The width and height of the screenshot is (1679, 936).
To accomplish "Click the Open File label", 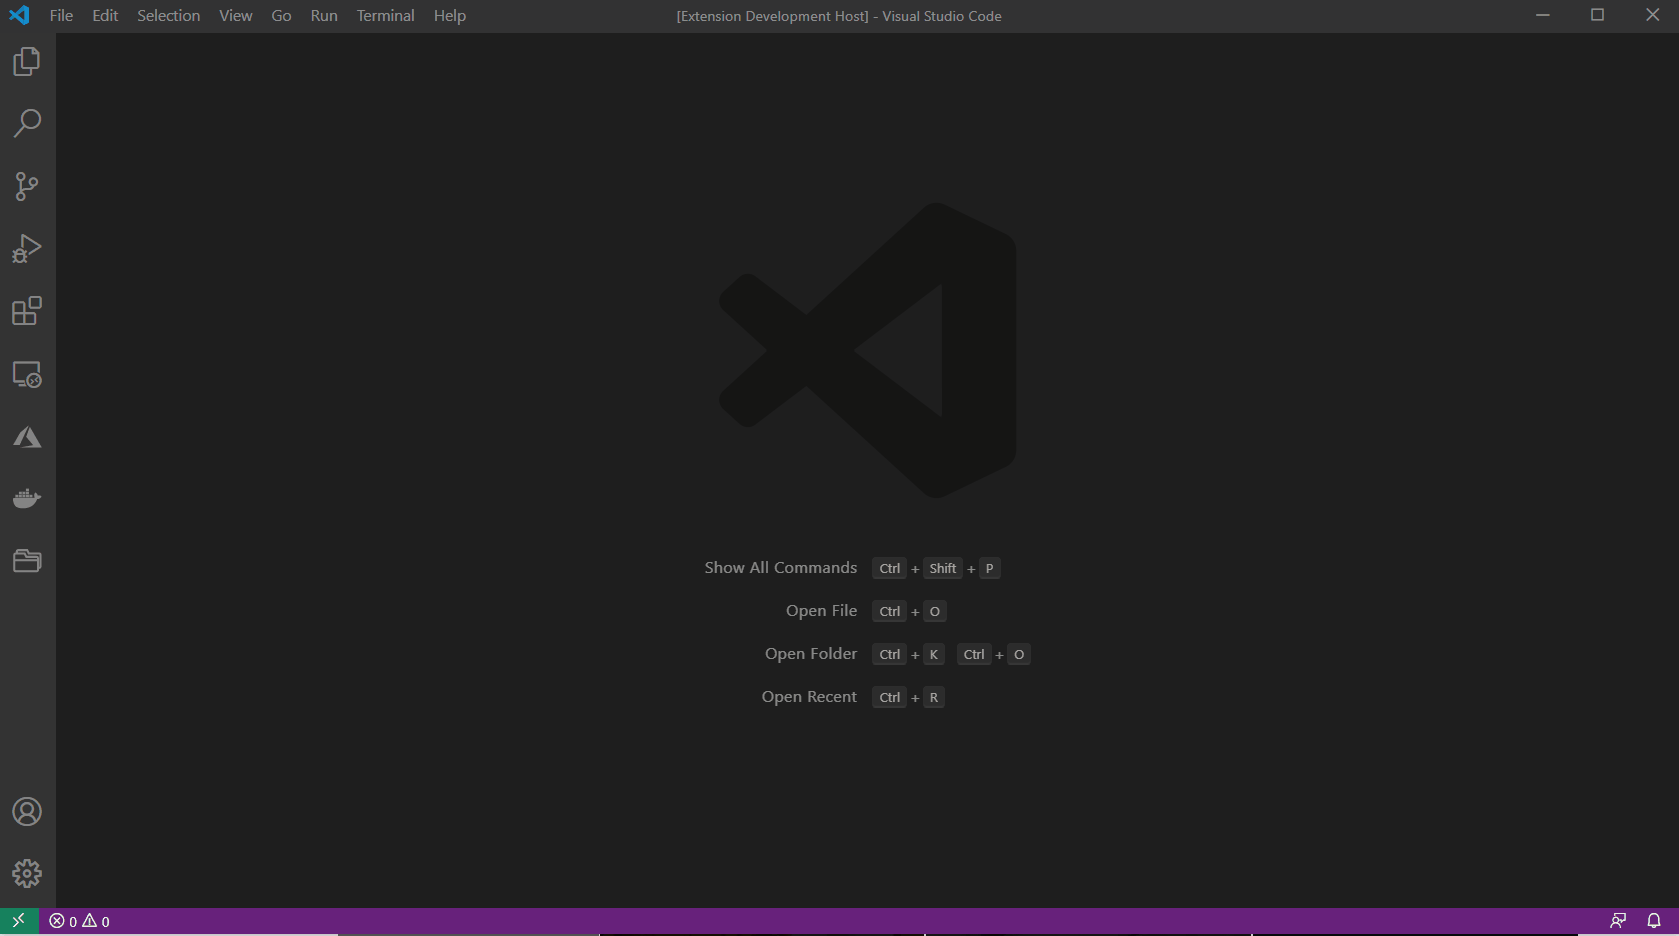I will (822, 611).
